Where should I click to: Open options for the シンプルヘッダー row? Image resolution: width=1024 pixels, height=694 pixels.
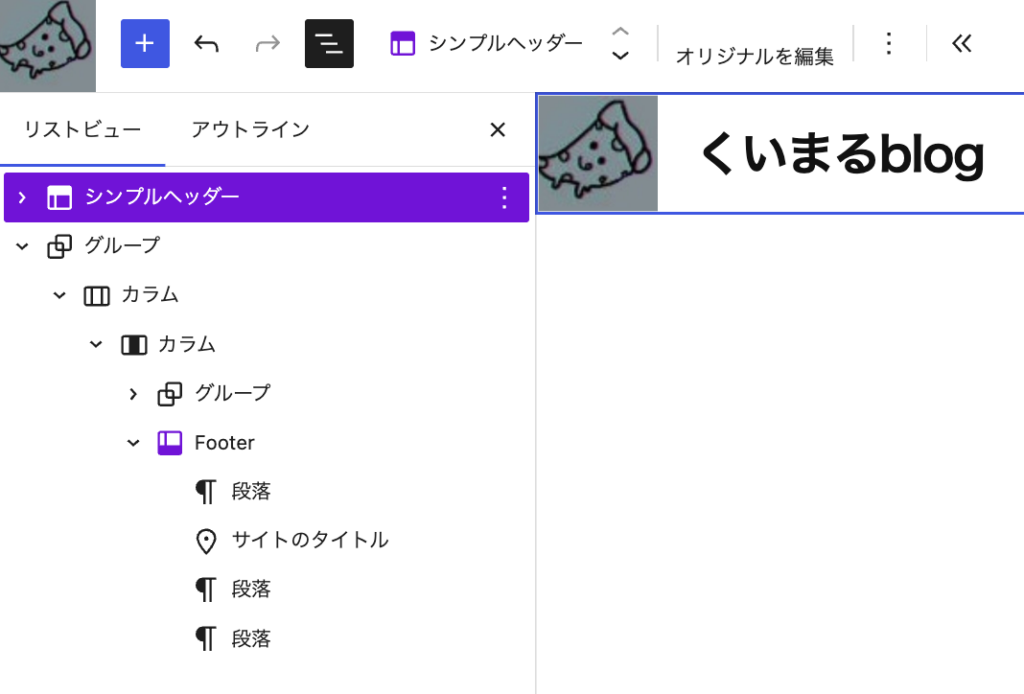tap(504, 197)
